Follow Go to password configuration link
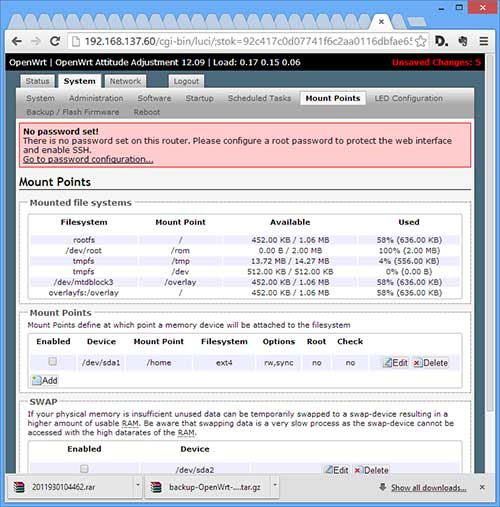 88,159
